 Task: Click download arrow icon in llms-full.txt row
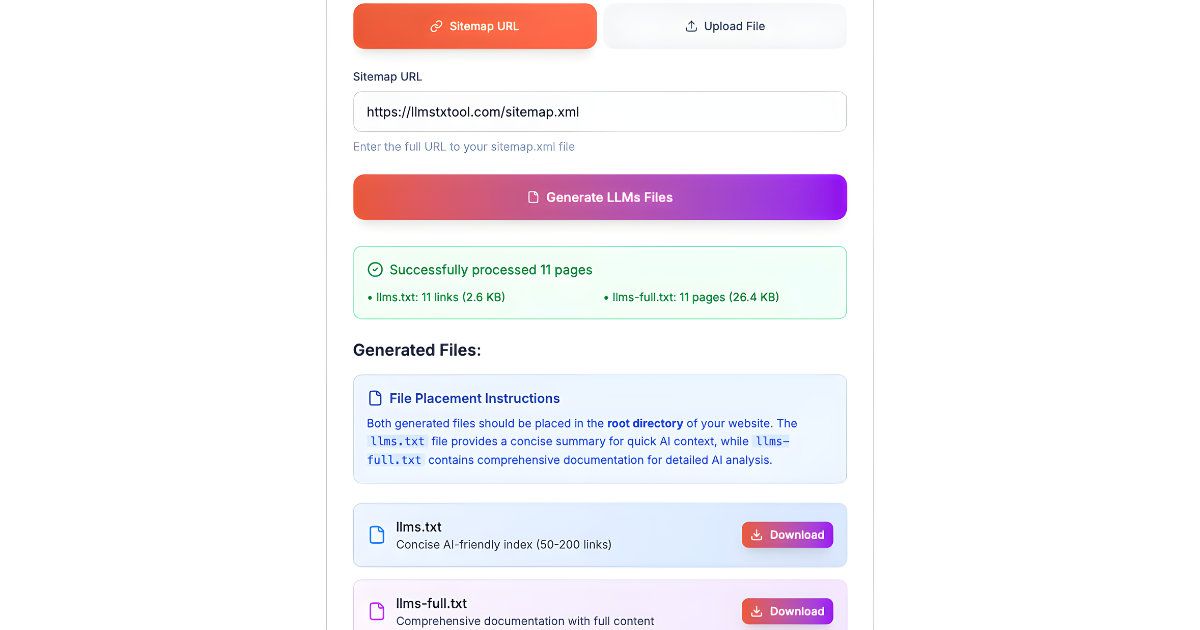pos(757,611)
